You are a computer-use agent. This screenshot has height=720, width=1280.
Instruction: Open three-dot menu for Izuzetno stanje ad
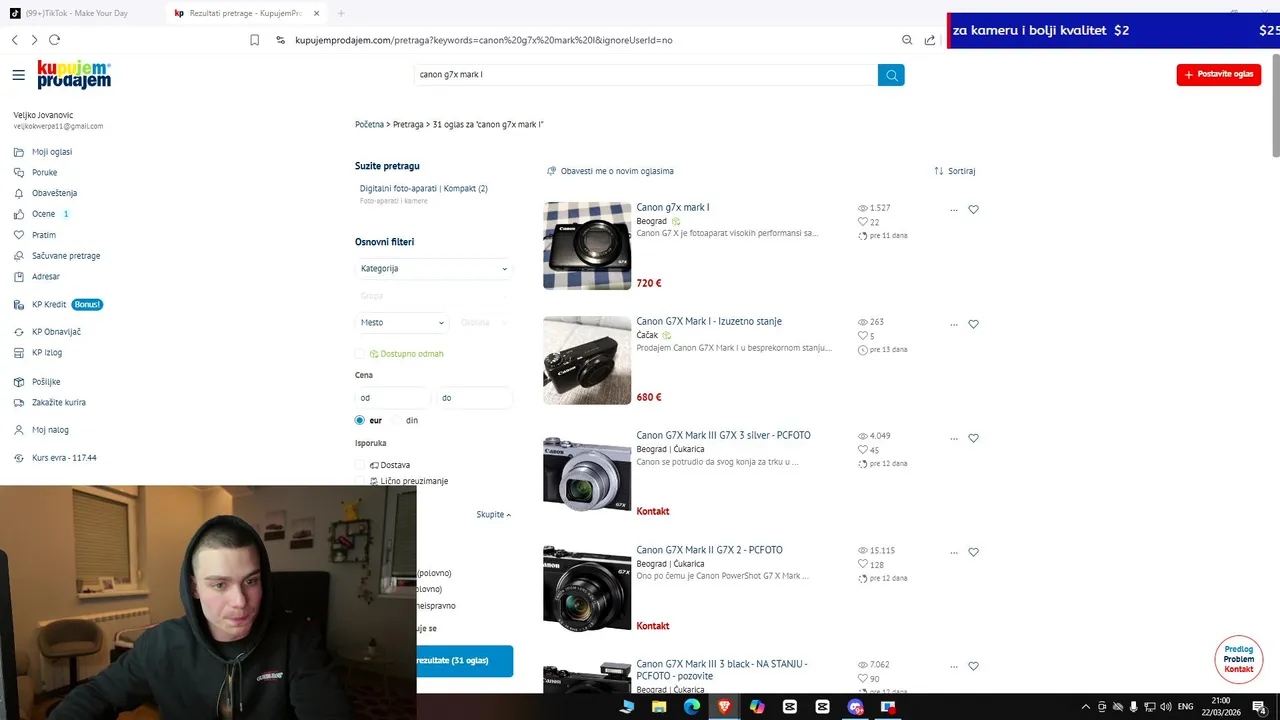coord(954,324)
